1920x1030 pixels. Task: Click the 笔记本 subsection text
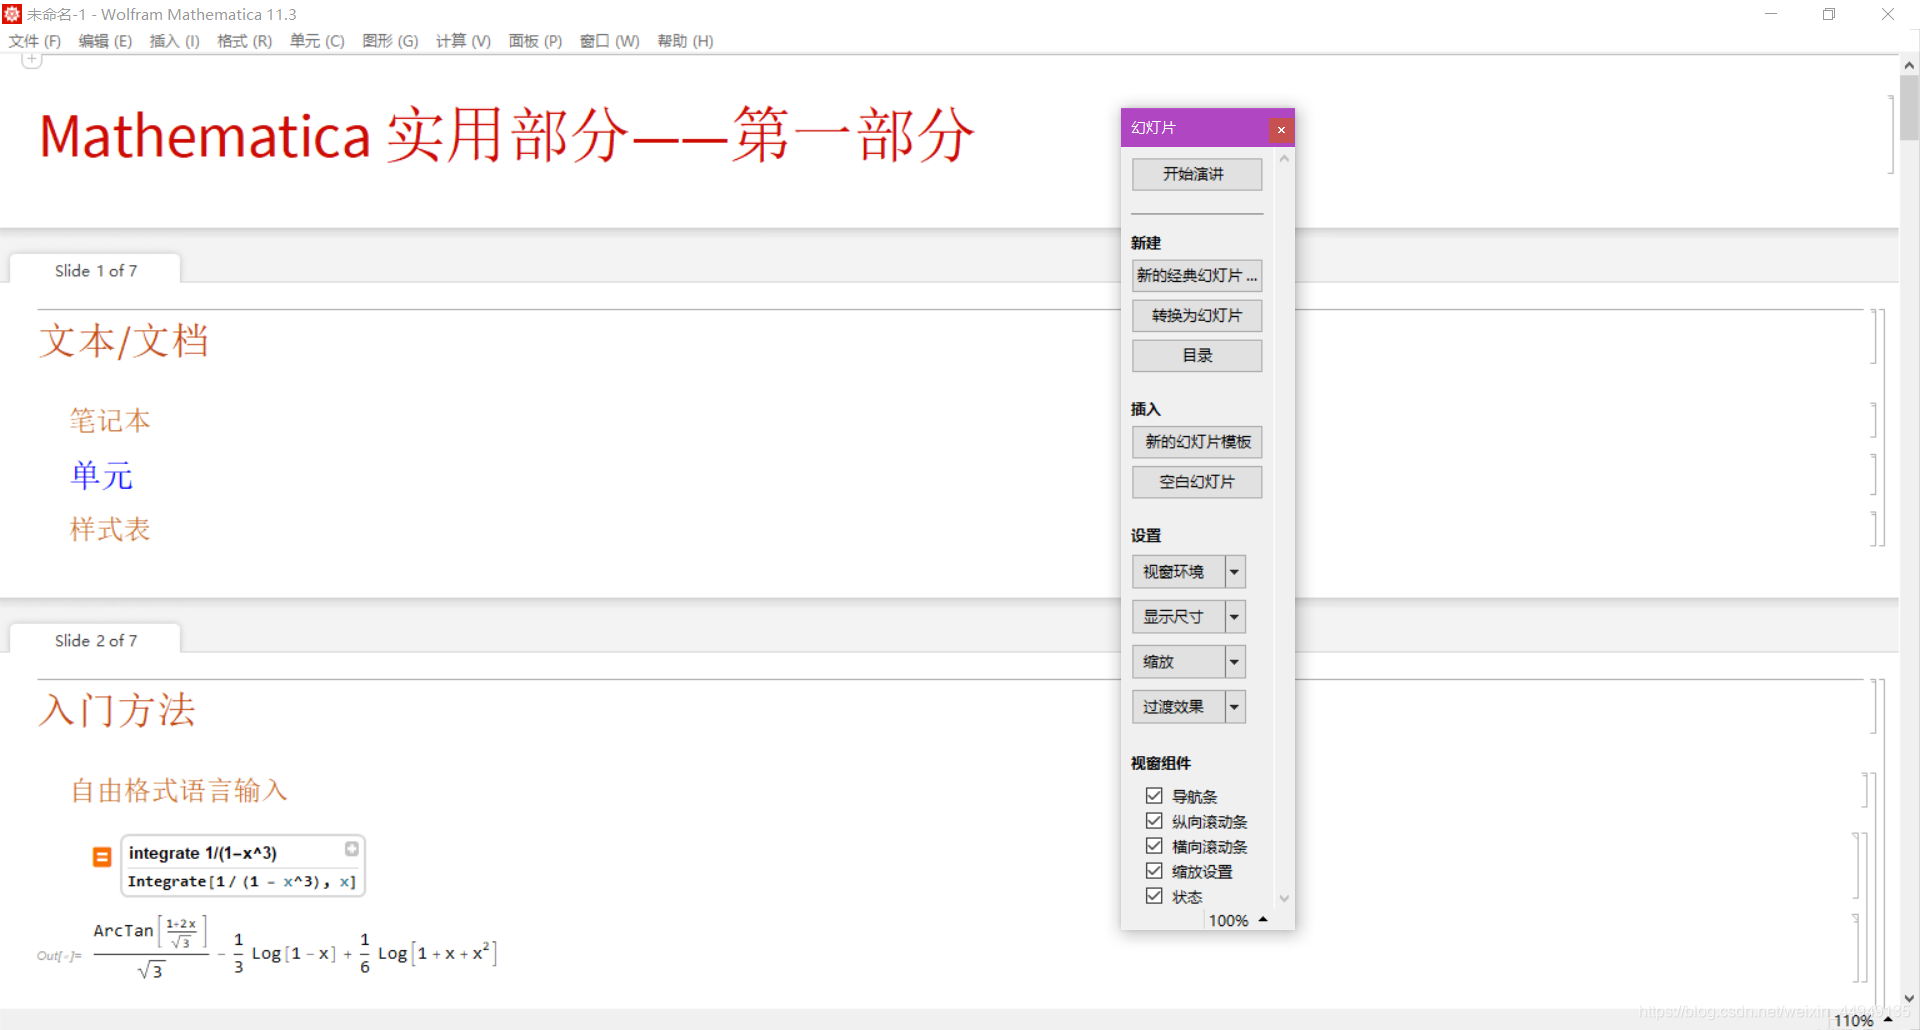[110, 421]
